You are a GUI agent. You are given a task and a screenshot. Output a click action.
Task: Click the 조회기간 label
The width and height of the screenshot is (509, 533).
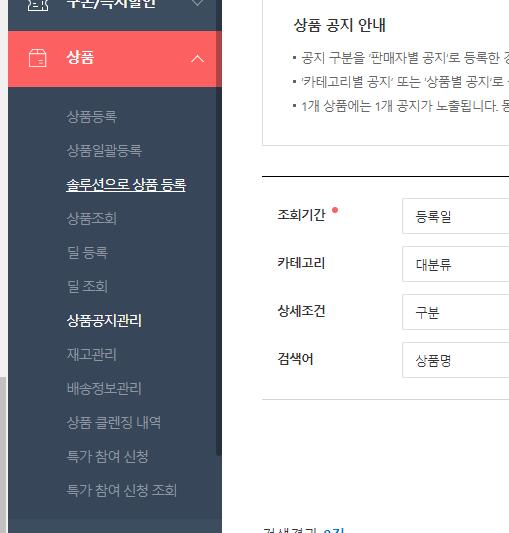click(301, 215)
